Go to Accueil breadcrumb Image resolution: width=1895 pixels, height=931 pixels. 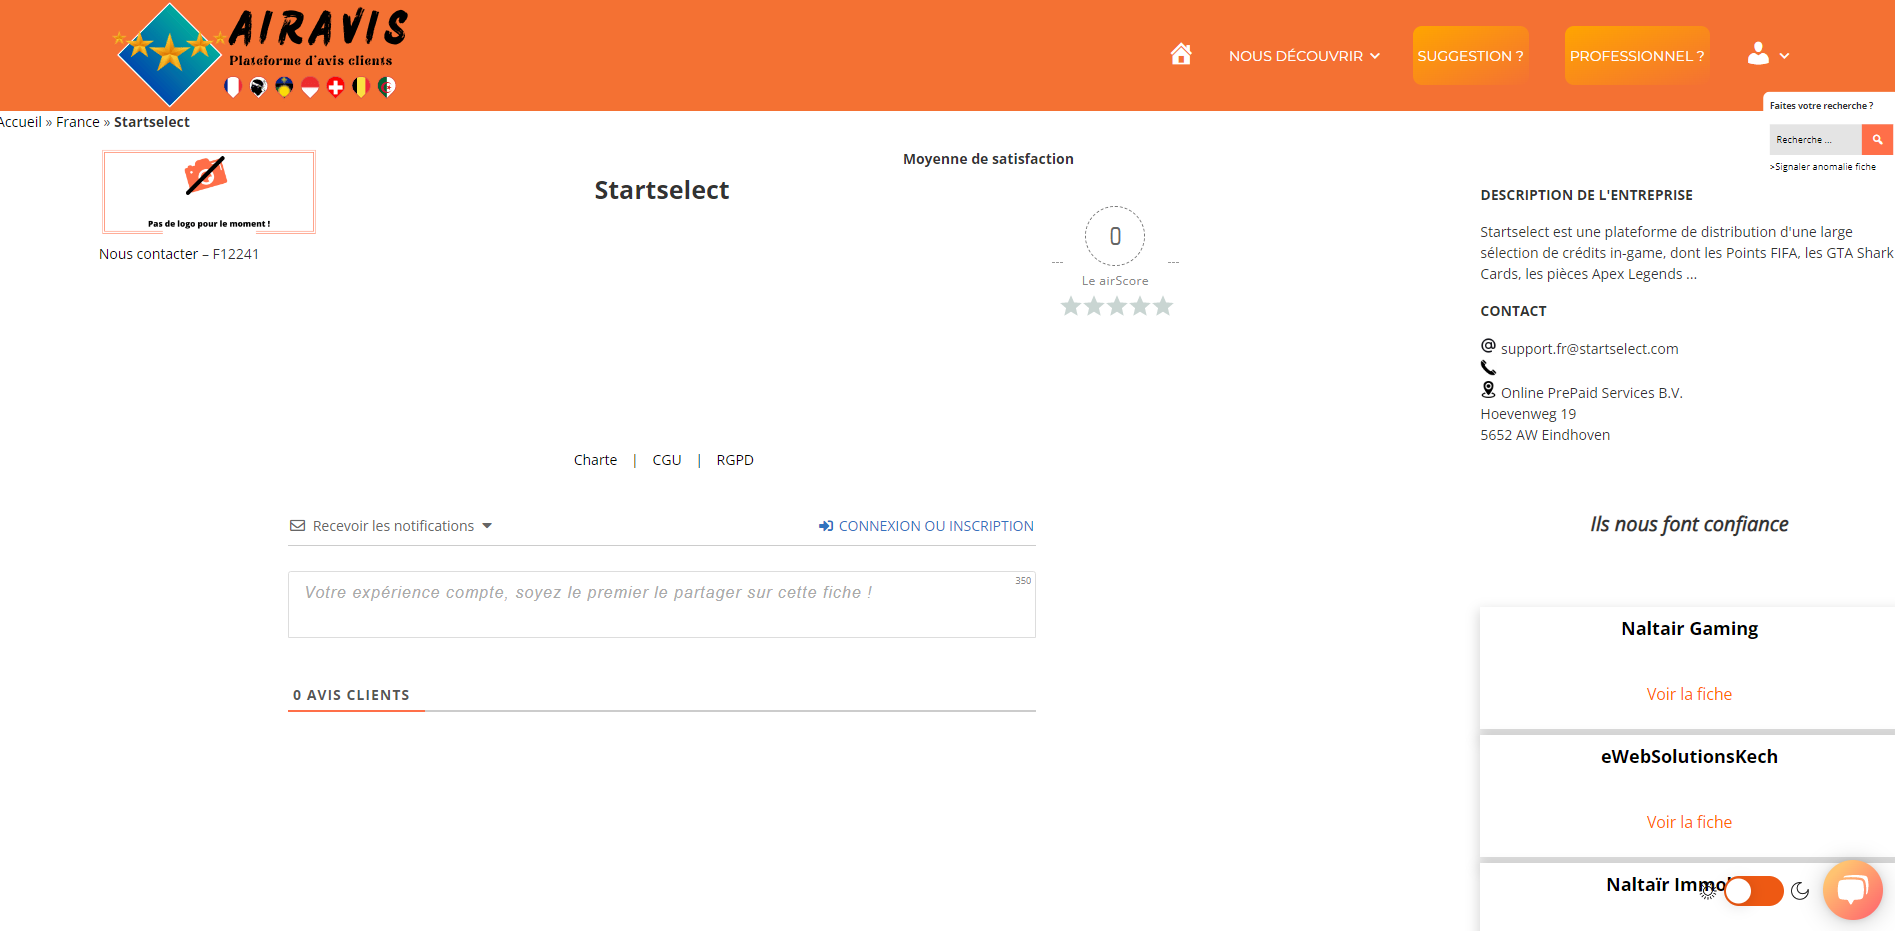[20, 122]
